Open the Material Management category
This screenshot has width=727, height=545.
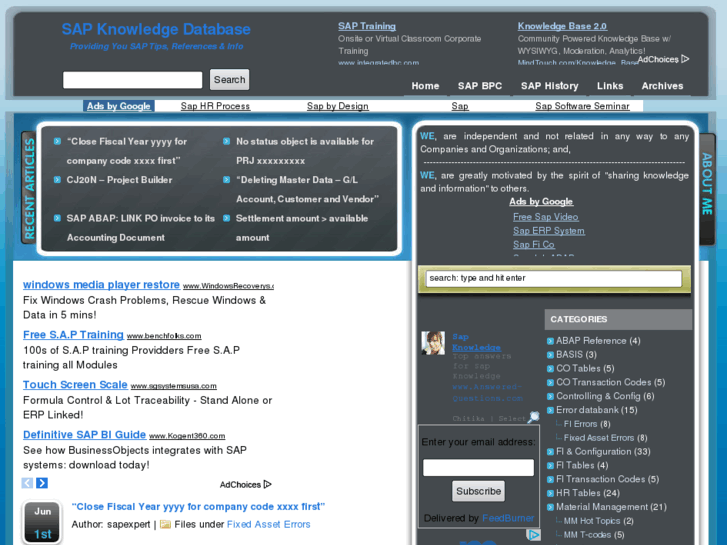click(611, 507)
